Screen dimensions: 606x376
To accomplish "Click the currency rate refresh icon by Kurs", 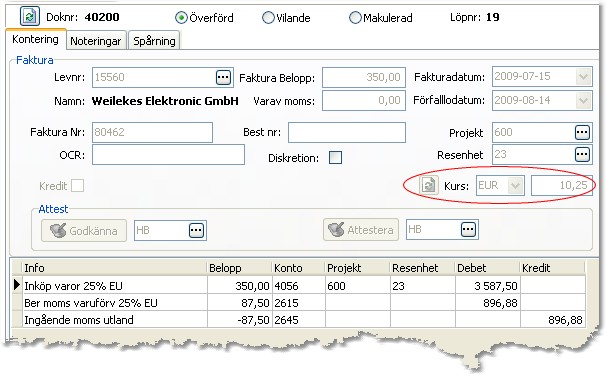I will pos(429,185).
